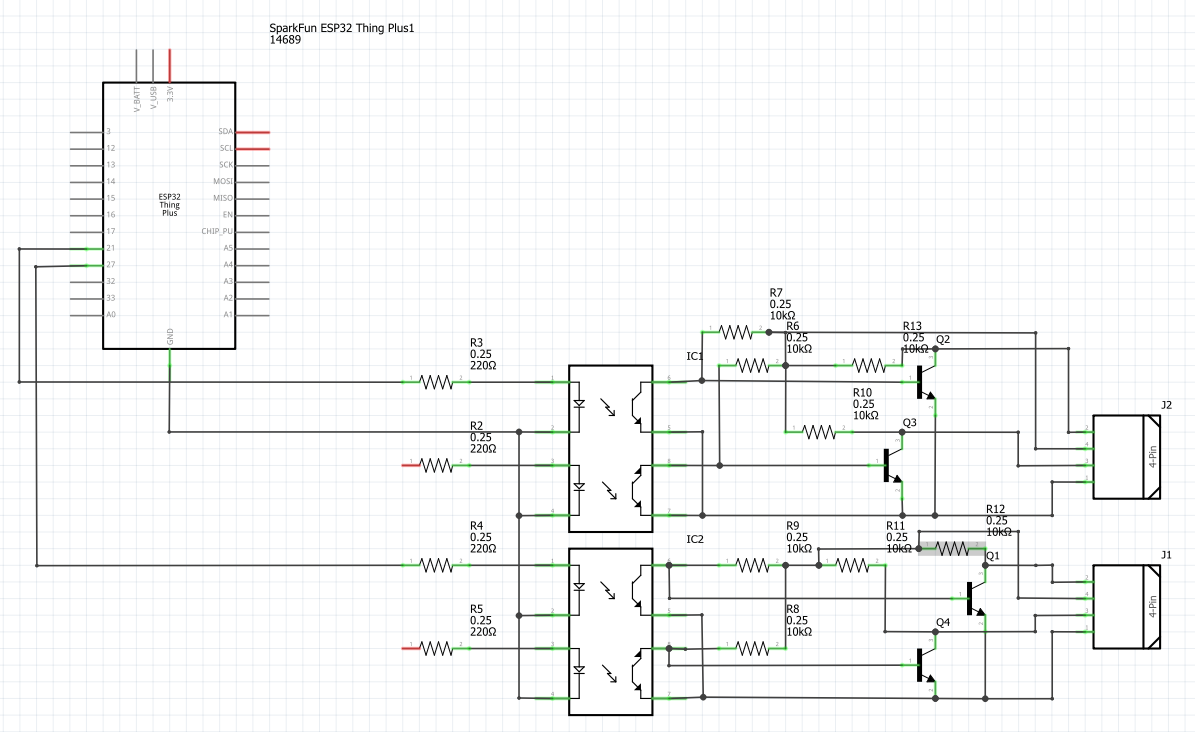Click the SparkFun ESP32 Thing Plus1 label

pos(341,29)
